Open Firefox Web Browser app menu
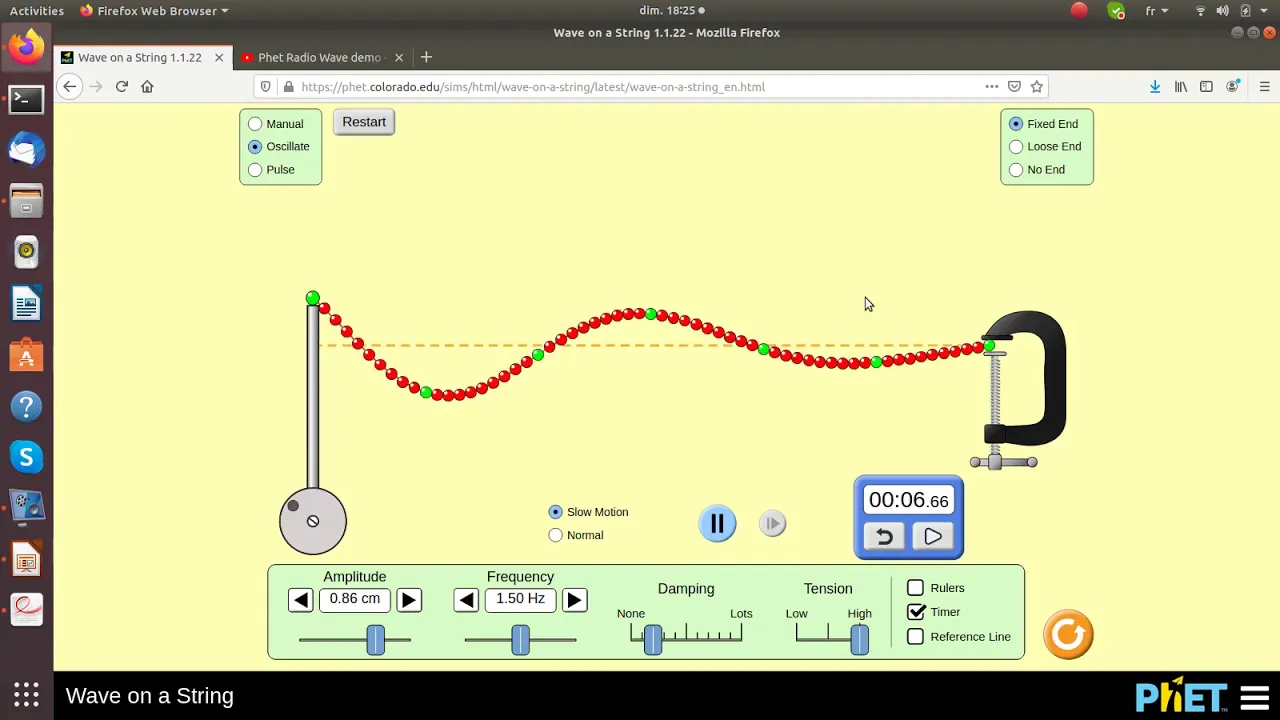Screen dimensions: 1280x720 154,11
